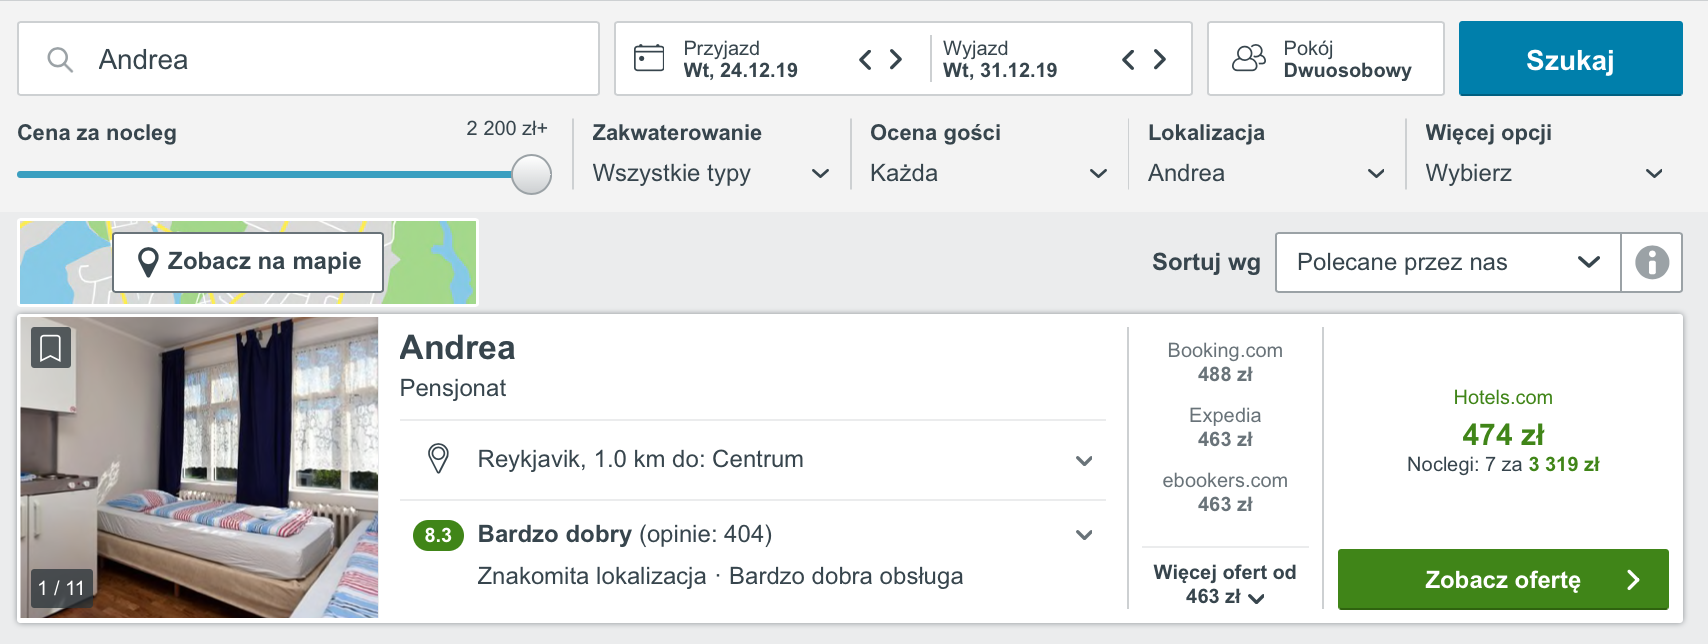Viewport: 1708px width, 644px height.
Task: Open Lokalizacja Andrea dropdown
Action: pyautogui.click(x=1267, y=173)
